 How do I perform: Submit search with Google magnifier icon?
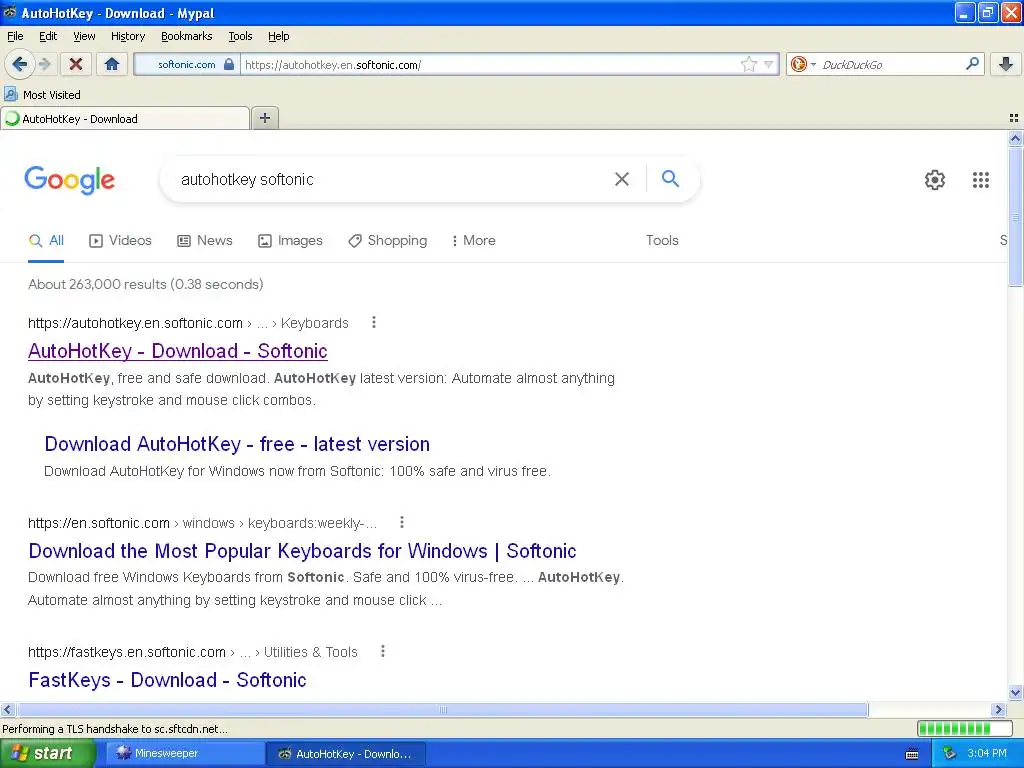point(670,178)
